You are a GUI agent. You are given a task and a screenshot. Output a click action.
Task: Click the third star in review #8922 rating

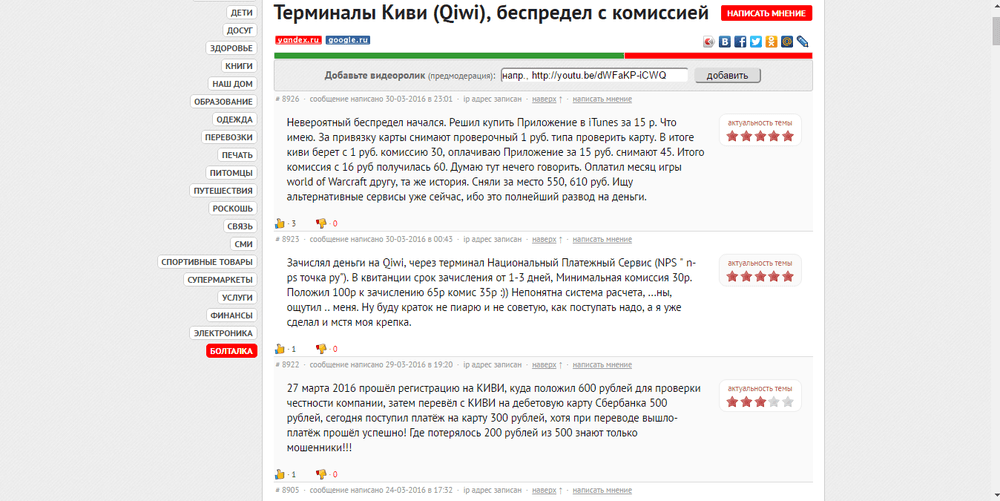[760, 402]
